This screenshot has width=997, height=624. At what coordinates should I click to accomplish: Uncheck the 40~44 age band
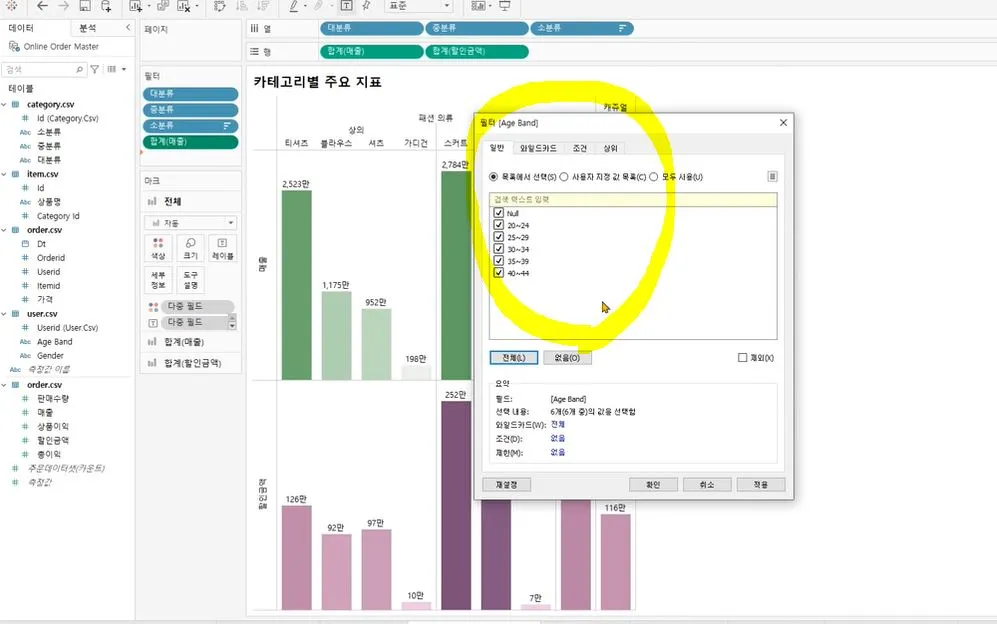coord(498,273)
